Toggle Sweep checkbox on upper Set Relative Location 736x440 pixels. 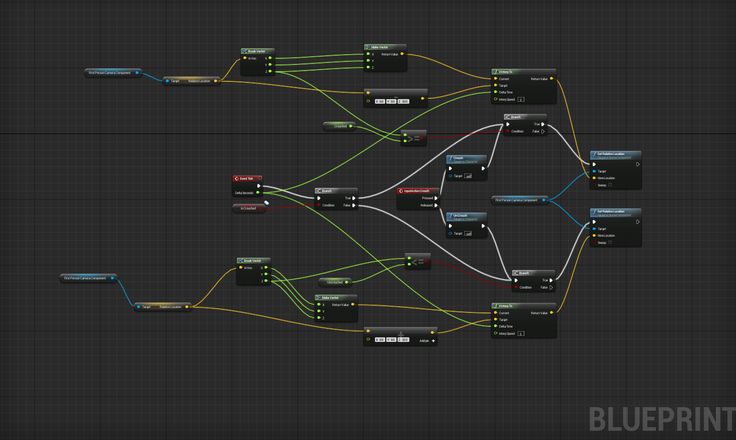[610, 185]
